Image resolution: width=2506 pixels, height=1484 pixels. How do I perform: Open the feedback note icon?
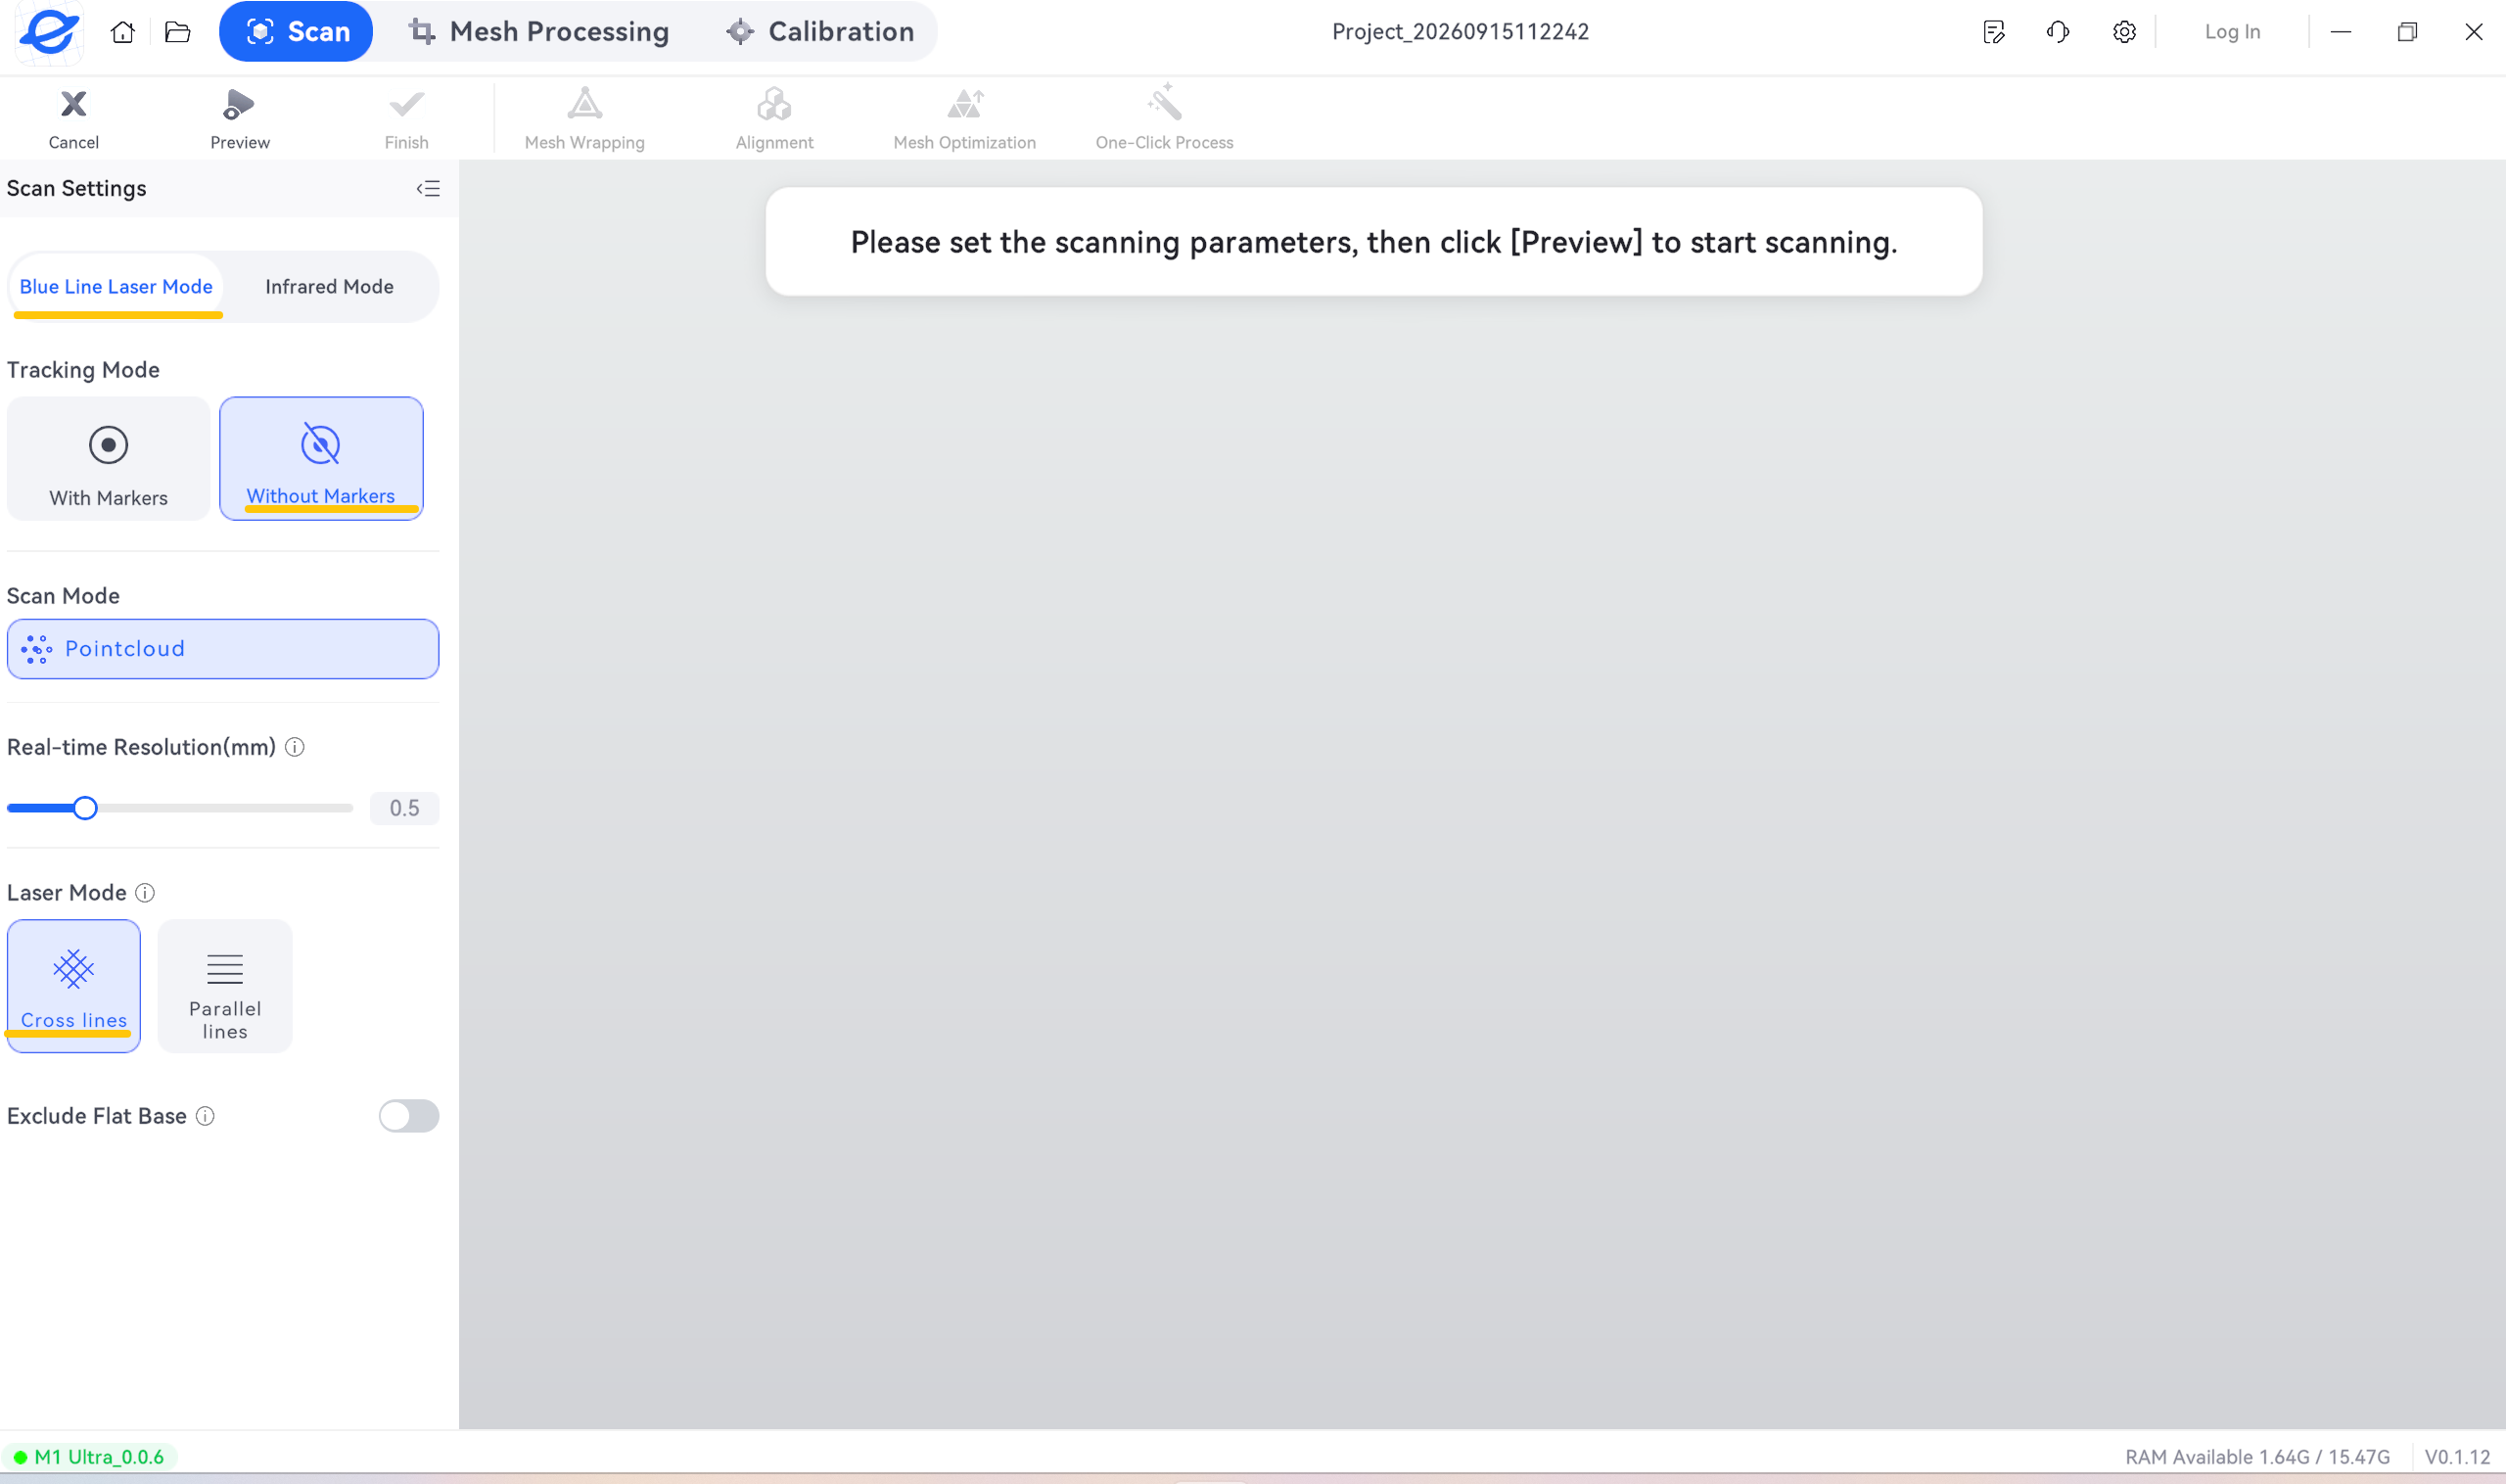pyautogui.click(x=1993, y=32)
